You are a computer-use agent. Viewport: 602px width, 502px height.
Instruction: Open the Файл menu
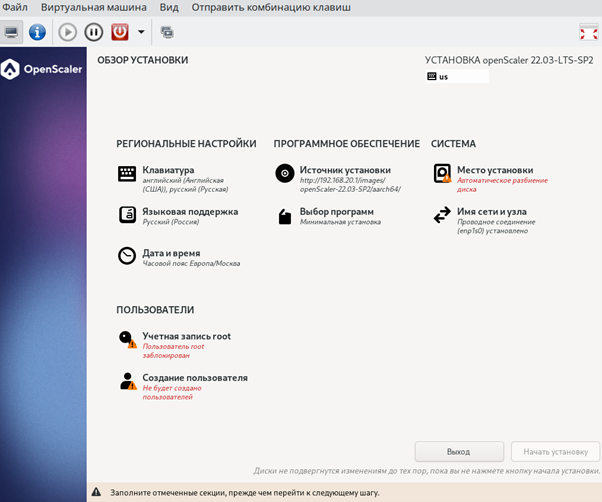(15, 8)
